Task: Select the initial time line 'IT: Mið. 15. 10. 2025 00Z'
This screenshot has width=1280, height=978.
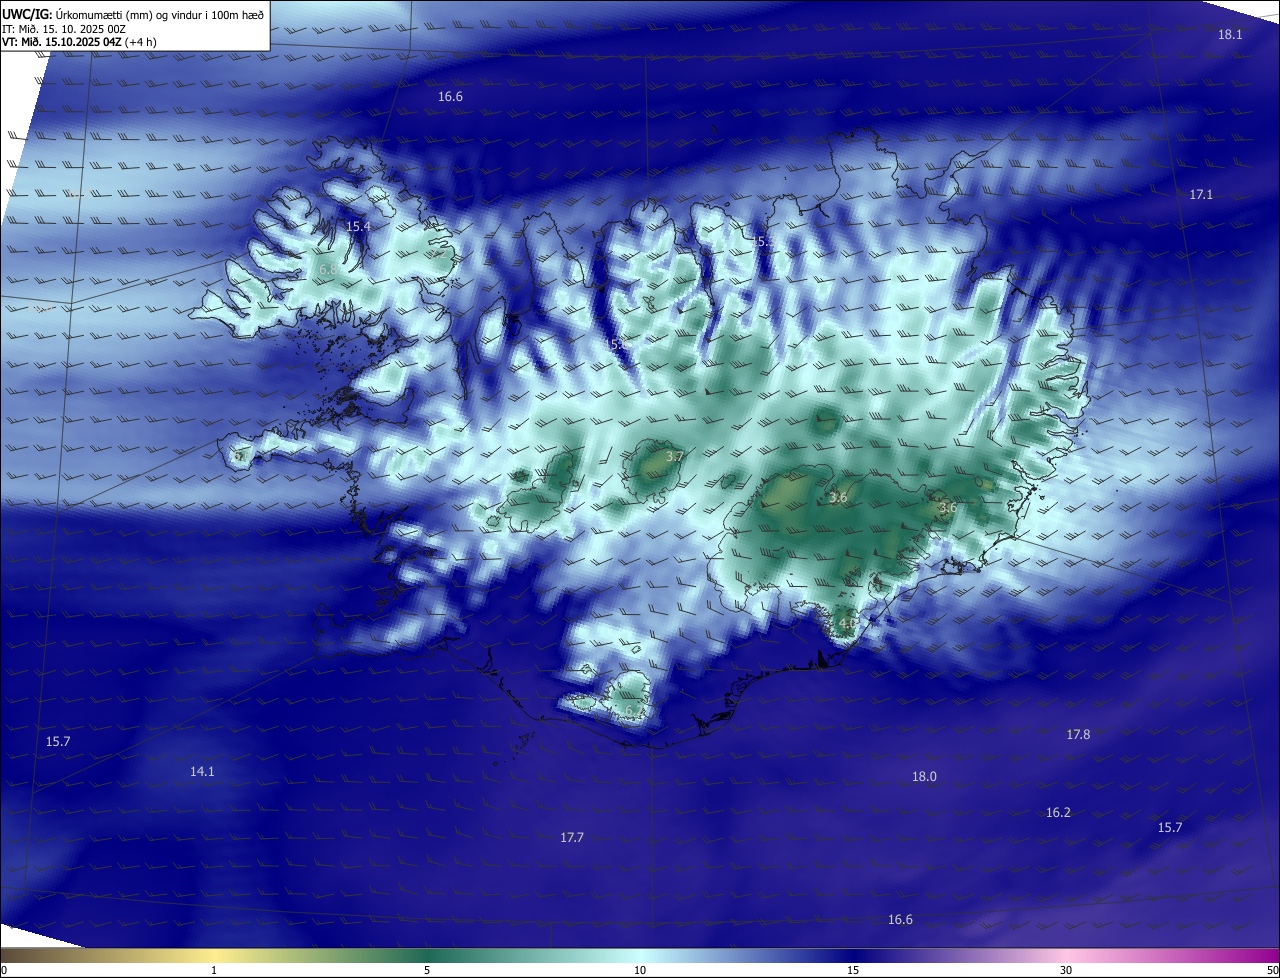Action: click(64, 29)
